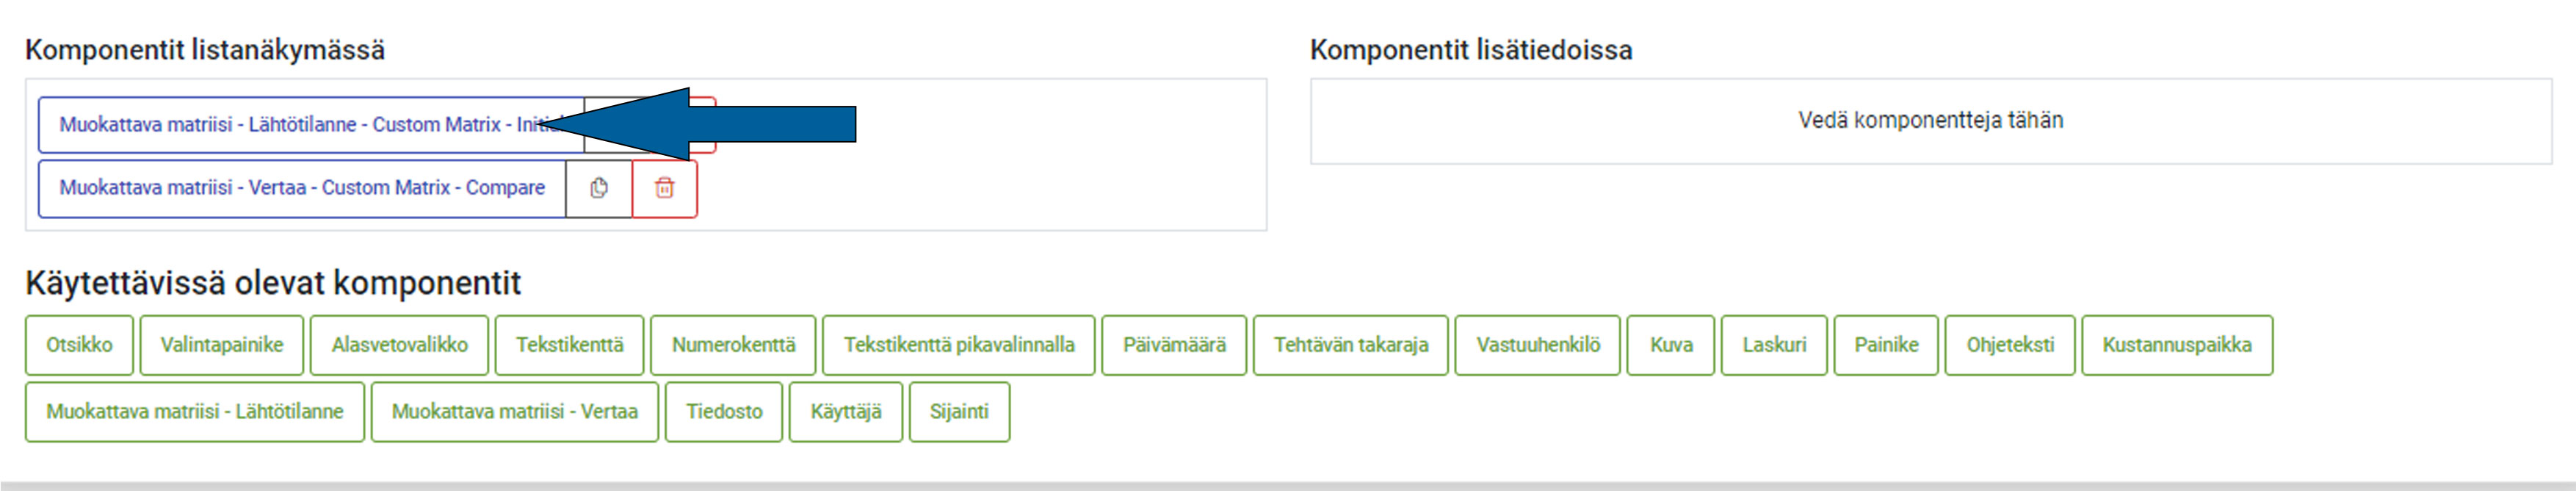Click the Tiedosto component button
This screenshot has height=491, width=2576.
pyautogui.click(x=724, y=411)
